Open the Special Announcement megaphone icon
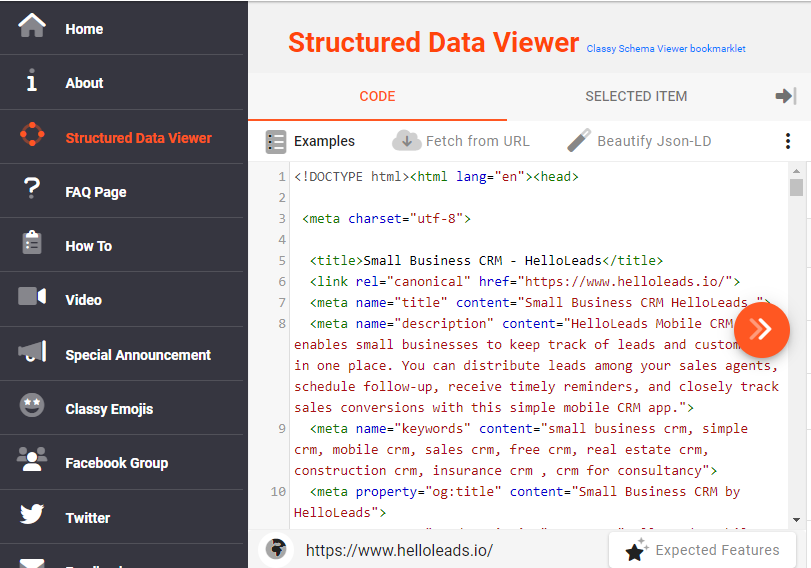 32,353
